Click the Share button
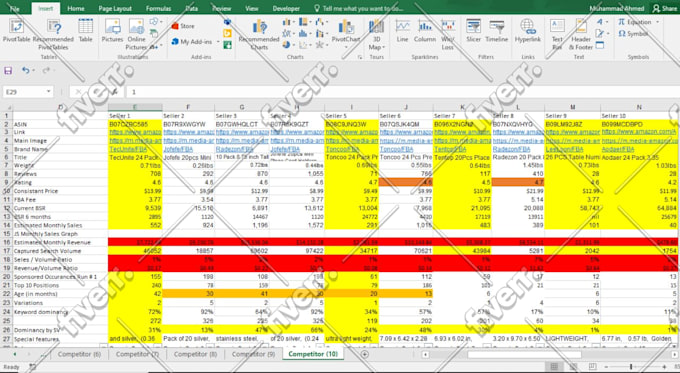Viewport: 680px width, 373px height. [665, 8]
